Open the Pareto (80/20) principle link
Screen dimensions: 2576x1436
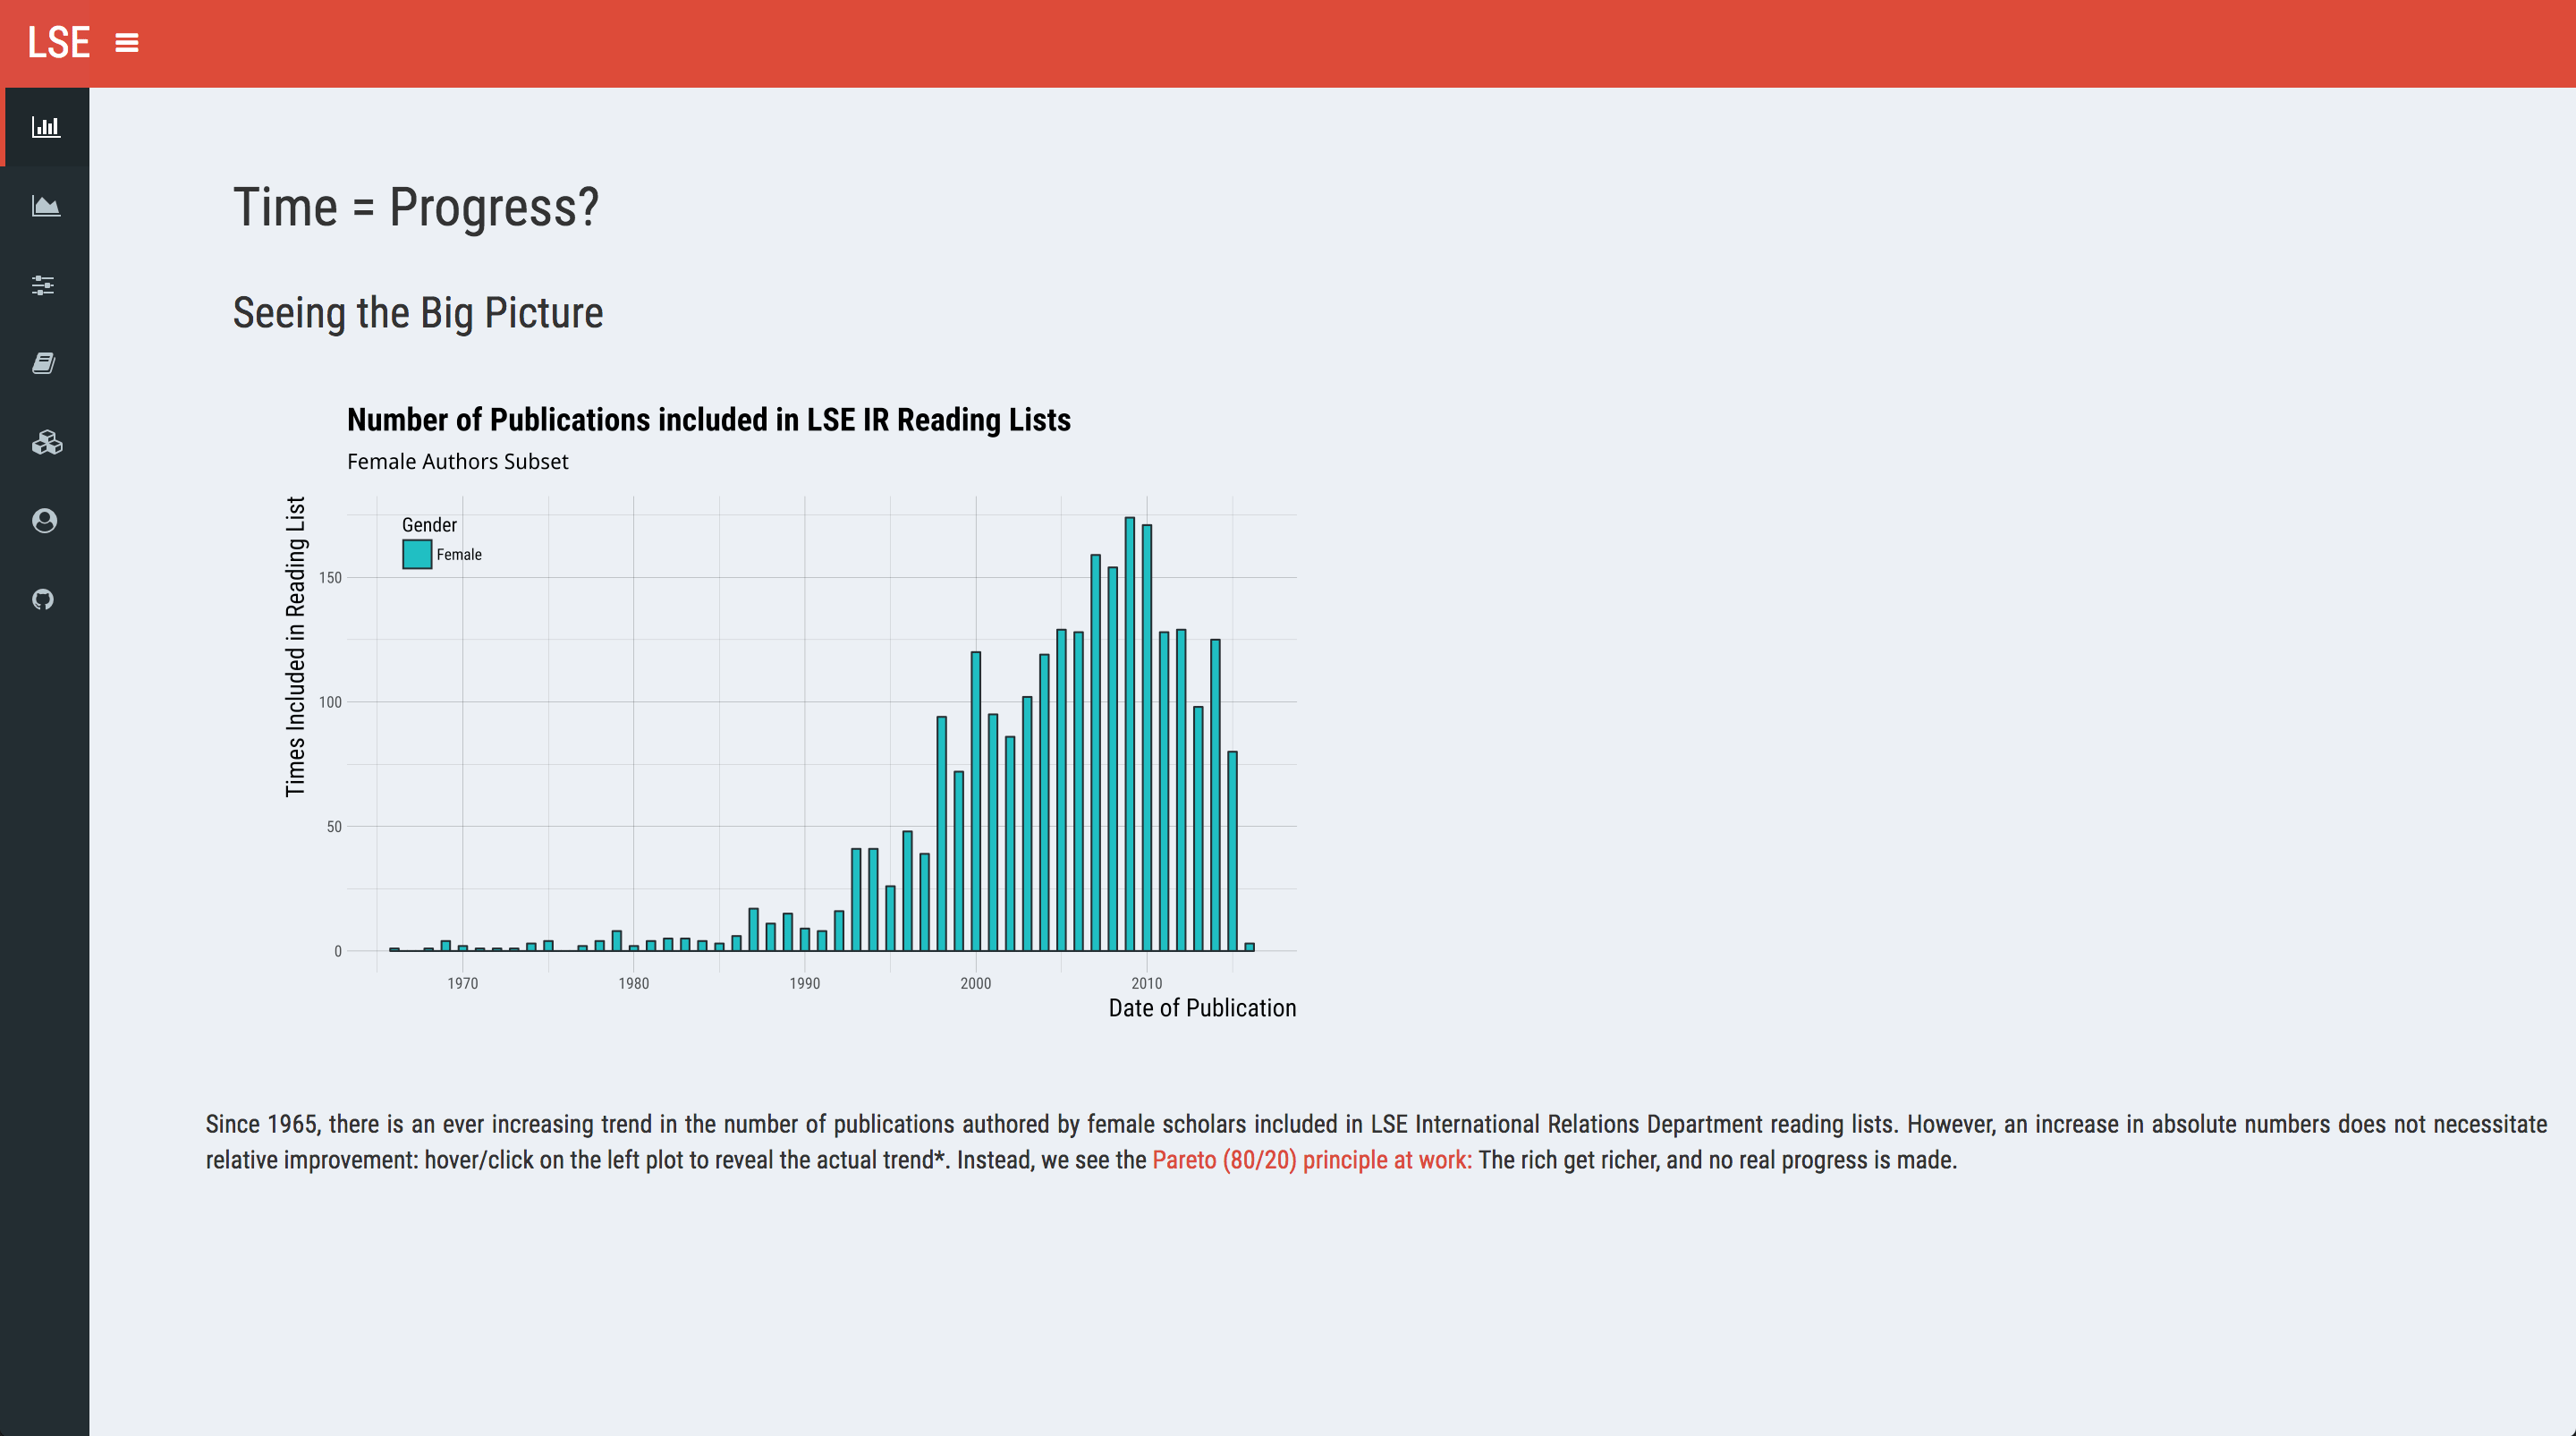(1311, 1160)
